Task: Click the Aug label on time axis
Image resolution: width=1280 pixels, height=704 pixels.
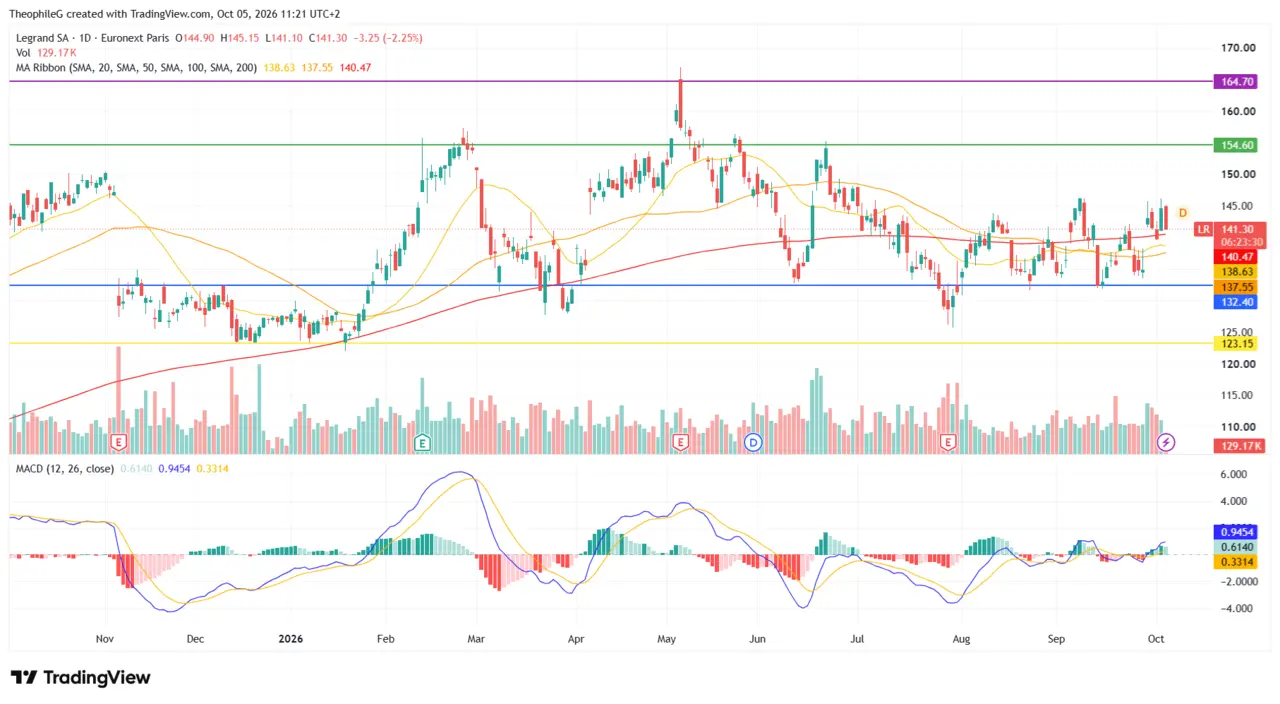Action: [x=961, y=637]
